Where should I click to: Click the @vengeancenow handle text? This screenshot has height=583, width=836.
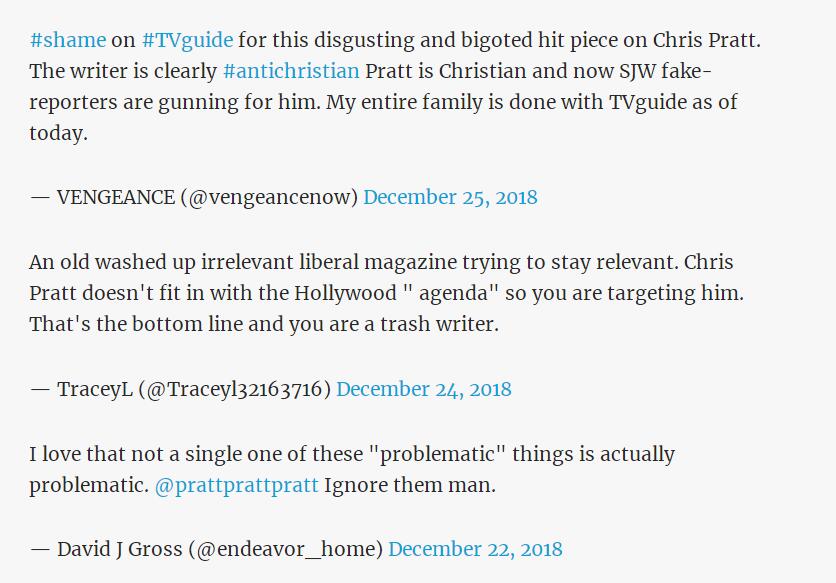coord(269,198)
